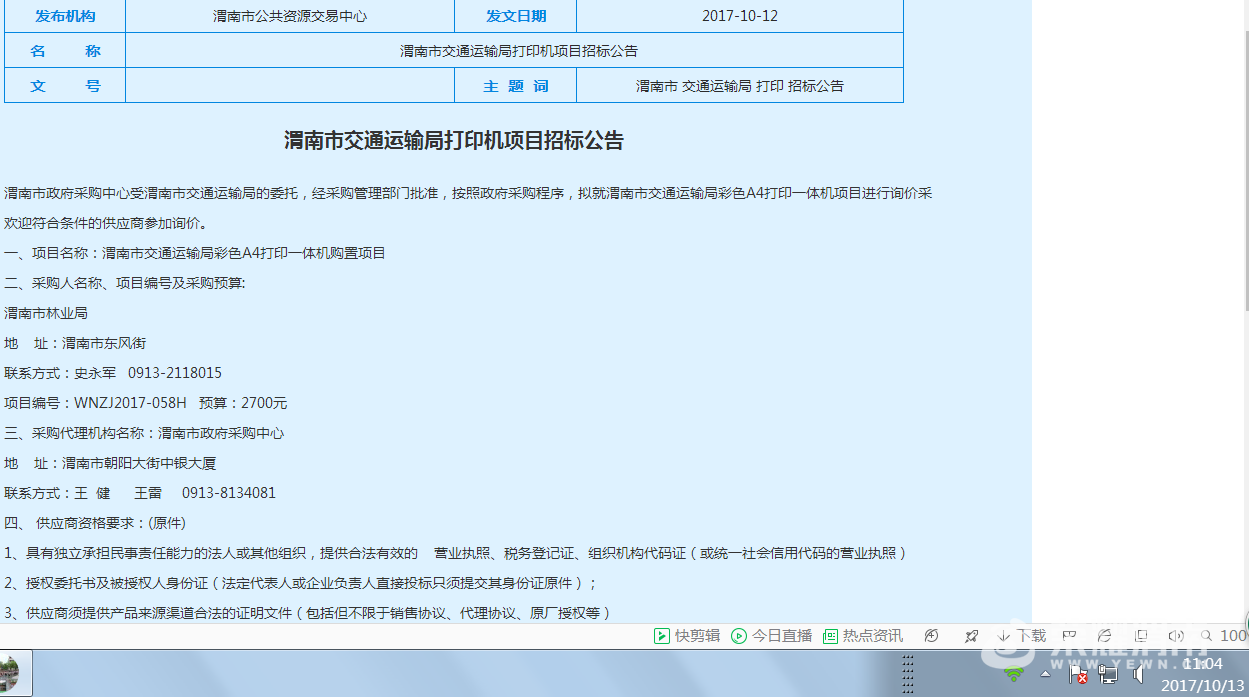Image resolution: width=1249 pixels, height=697 pixels.
Task: Open the 下载 download manager
Action: 1022,636
